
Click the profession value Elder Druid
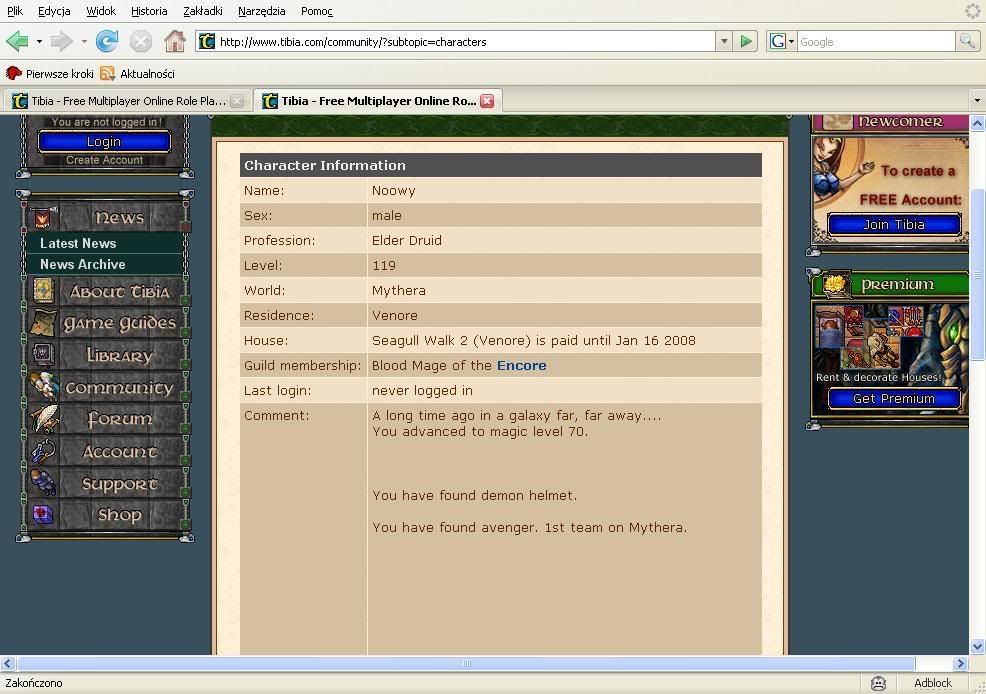coord(407,241)
